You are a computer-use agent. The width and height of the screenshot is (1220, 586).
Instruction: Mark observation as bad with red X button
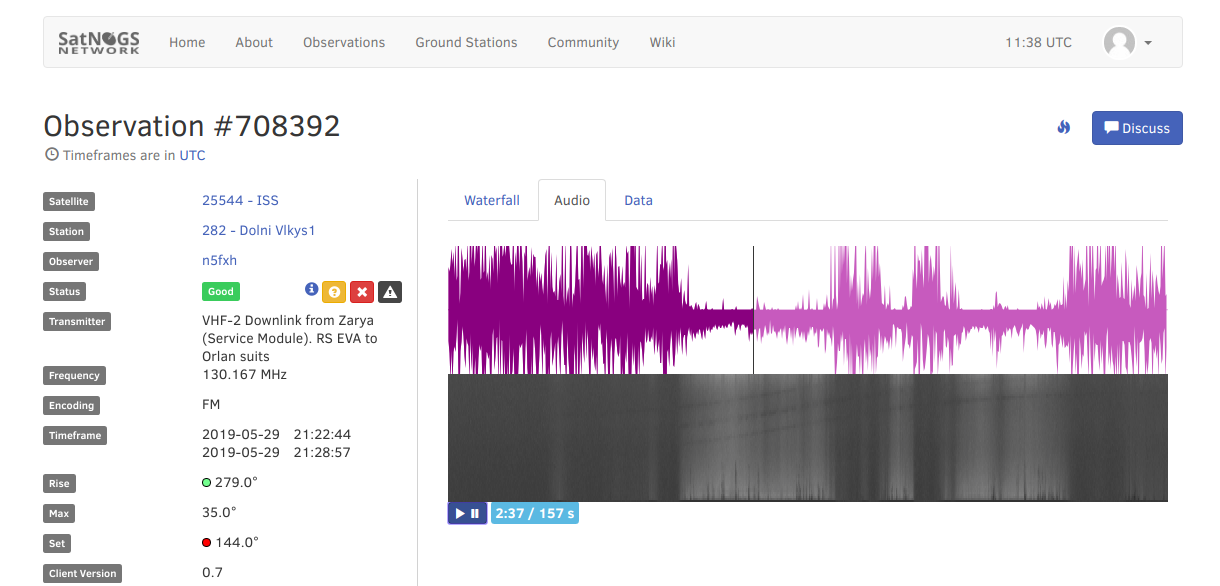pos(363,292)
